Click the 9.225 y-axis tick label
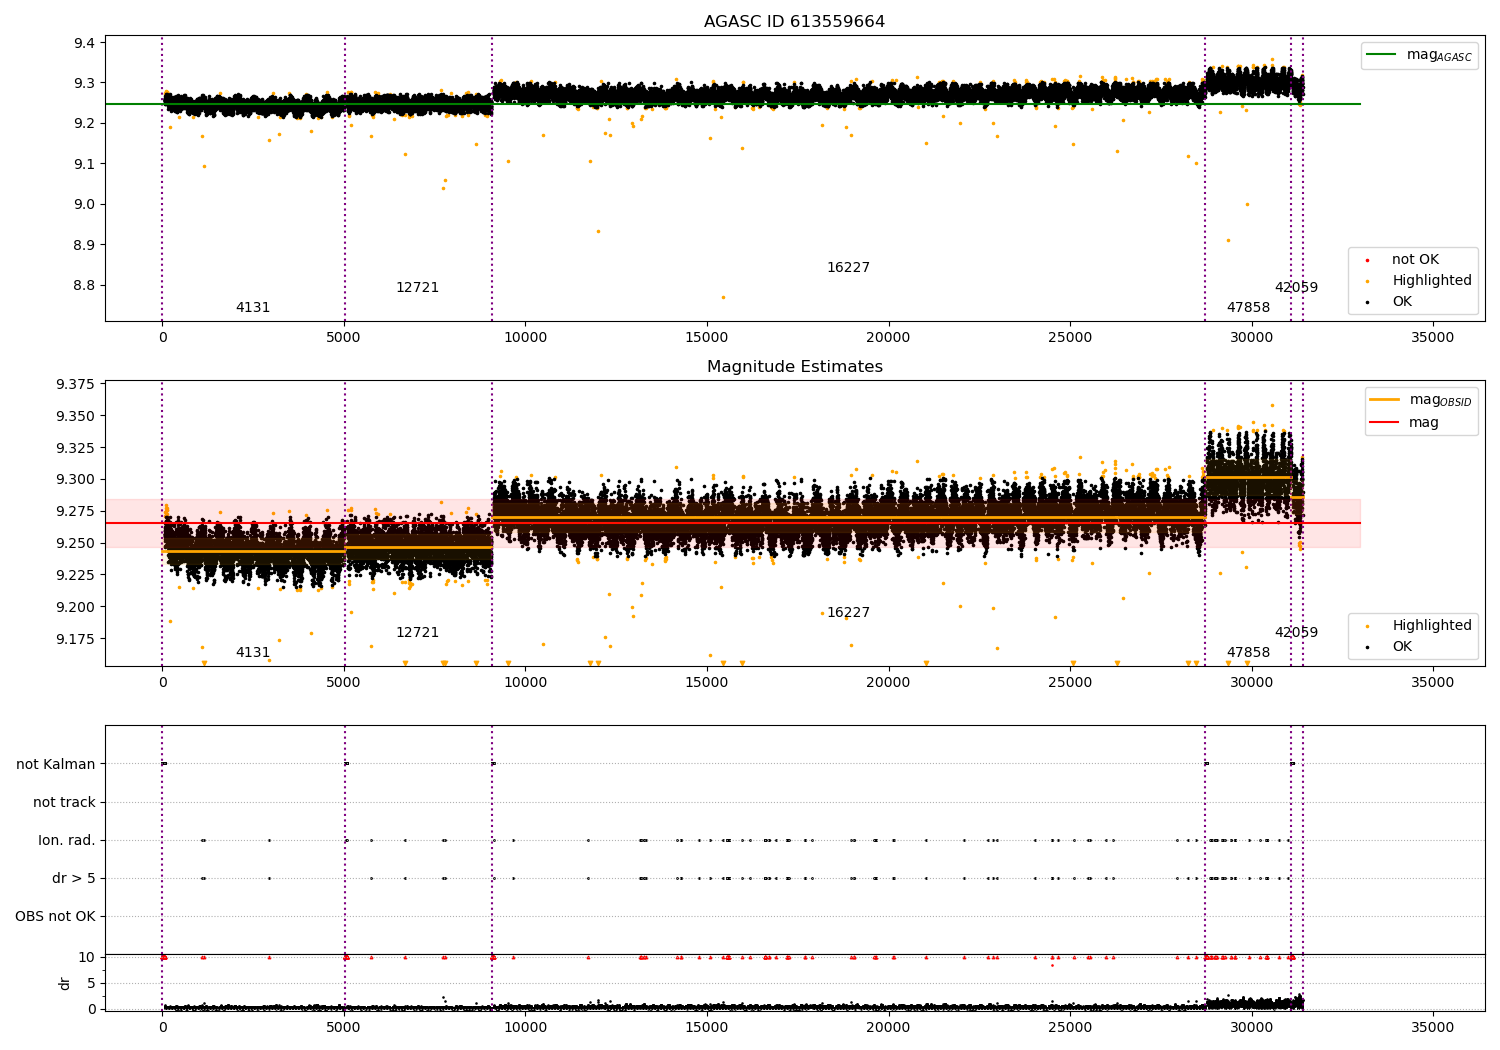The width and height of the screenshot is (1500, 1050). pos(75,575)
